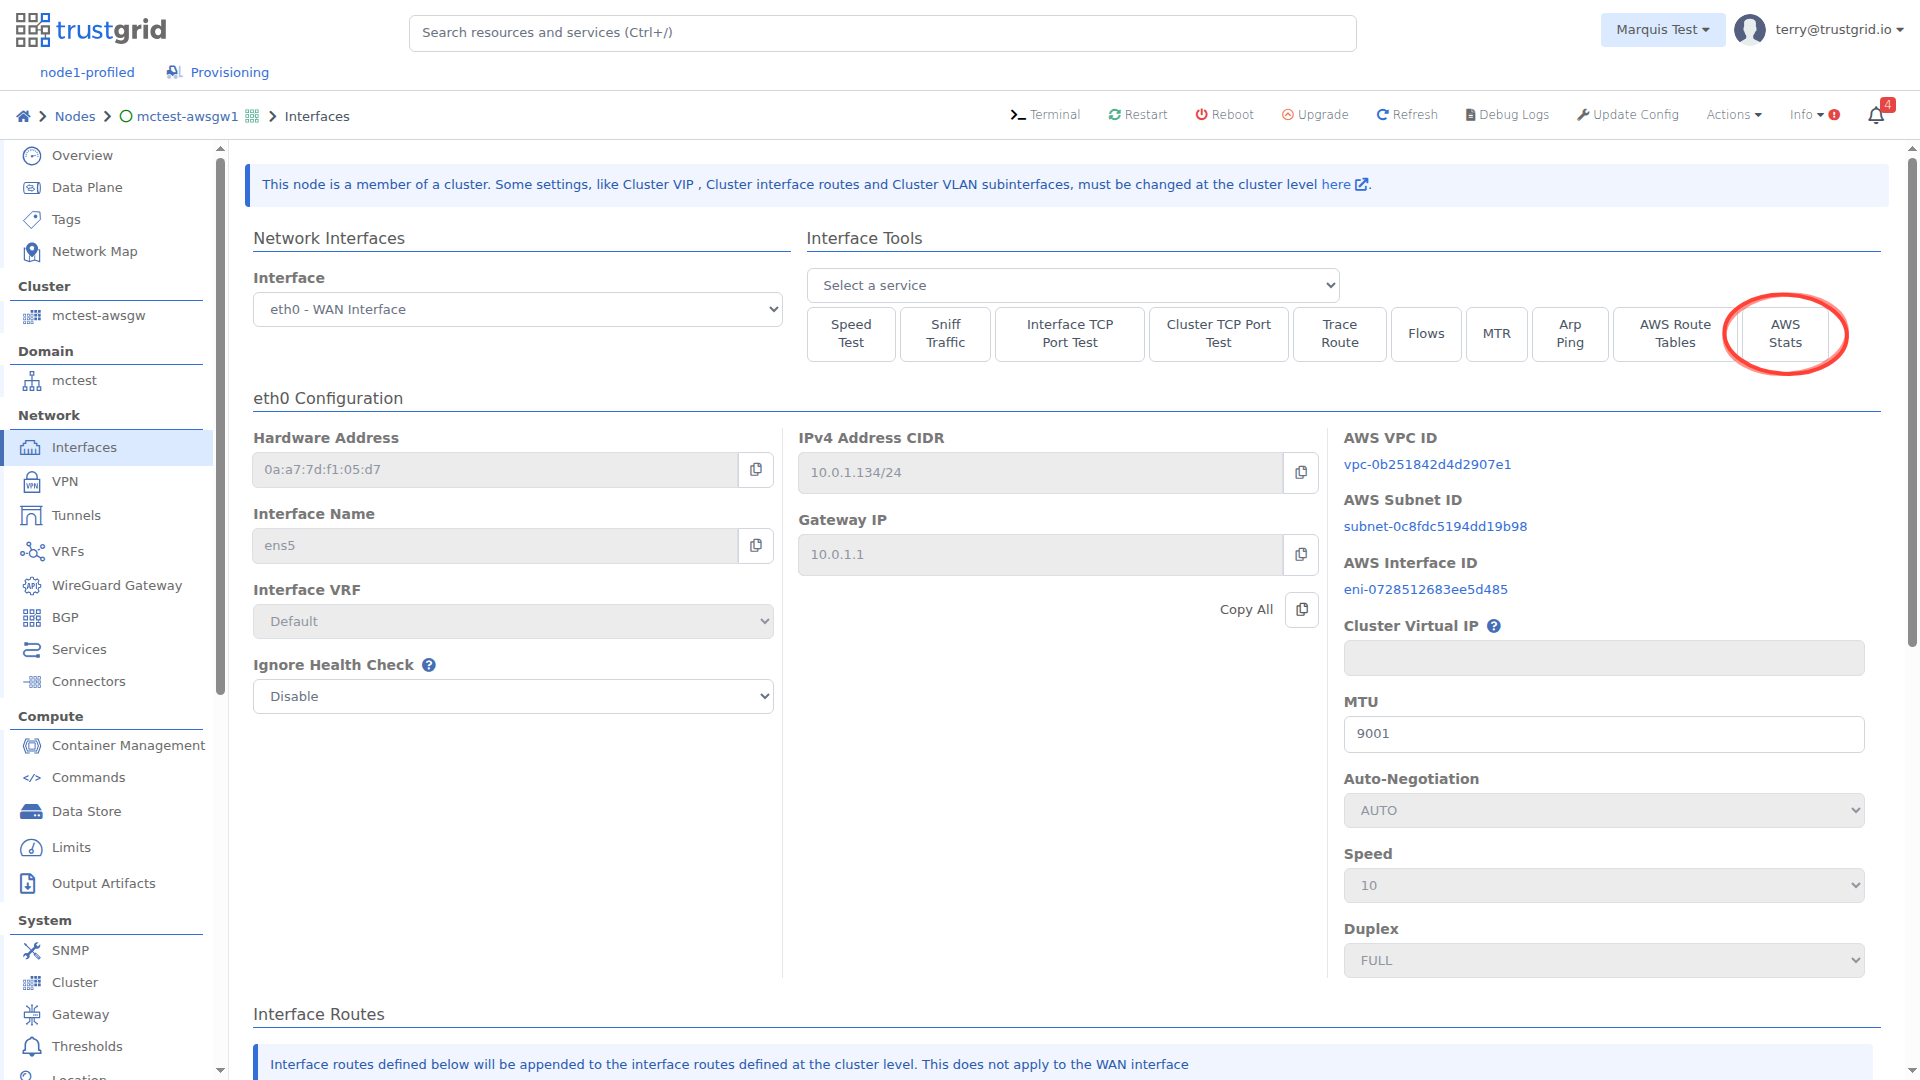Expand the Select a service dropdown

(1072, 286)
